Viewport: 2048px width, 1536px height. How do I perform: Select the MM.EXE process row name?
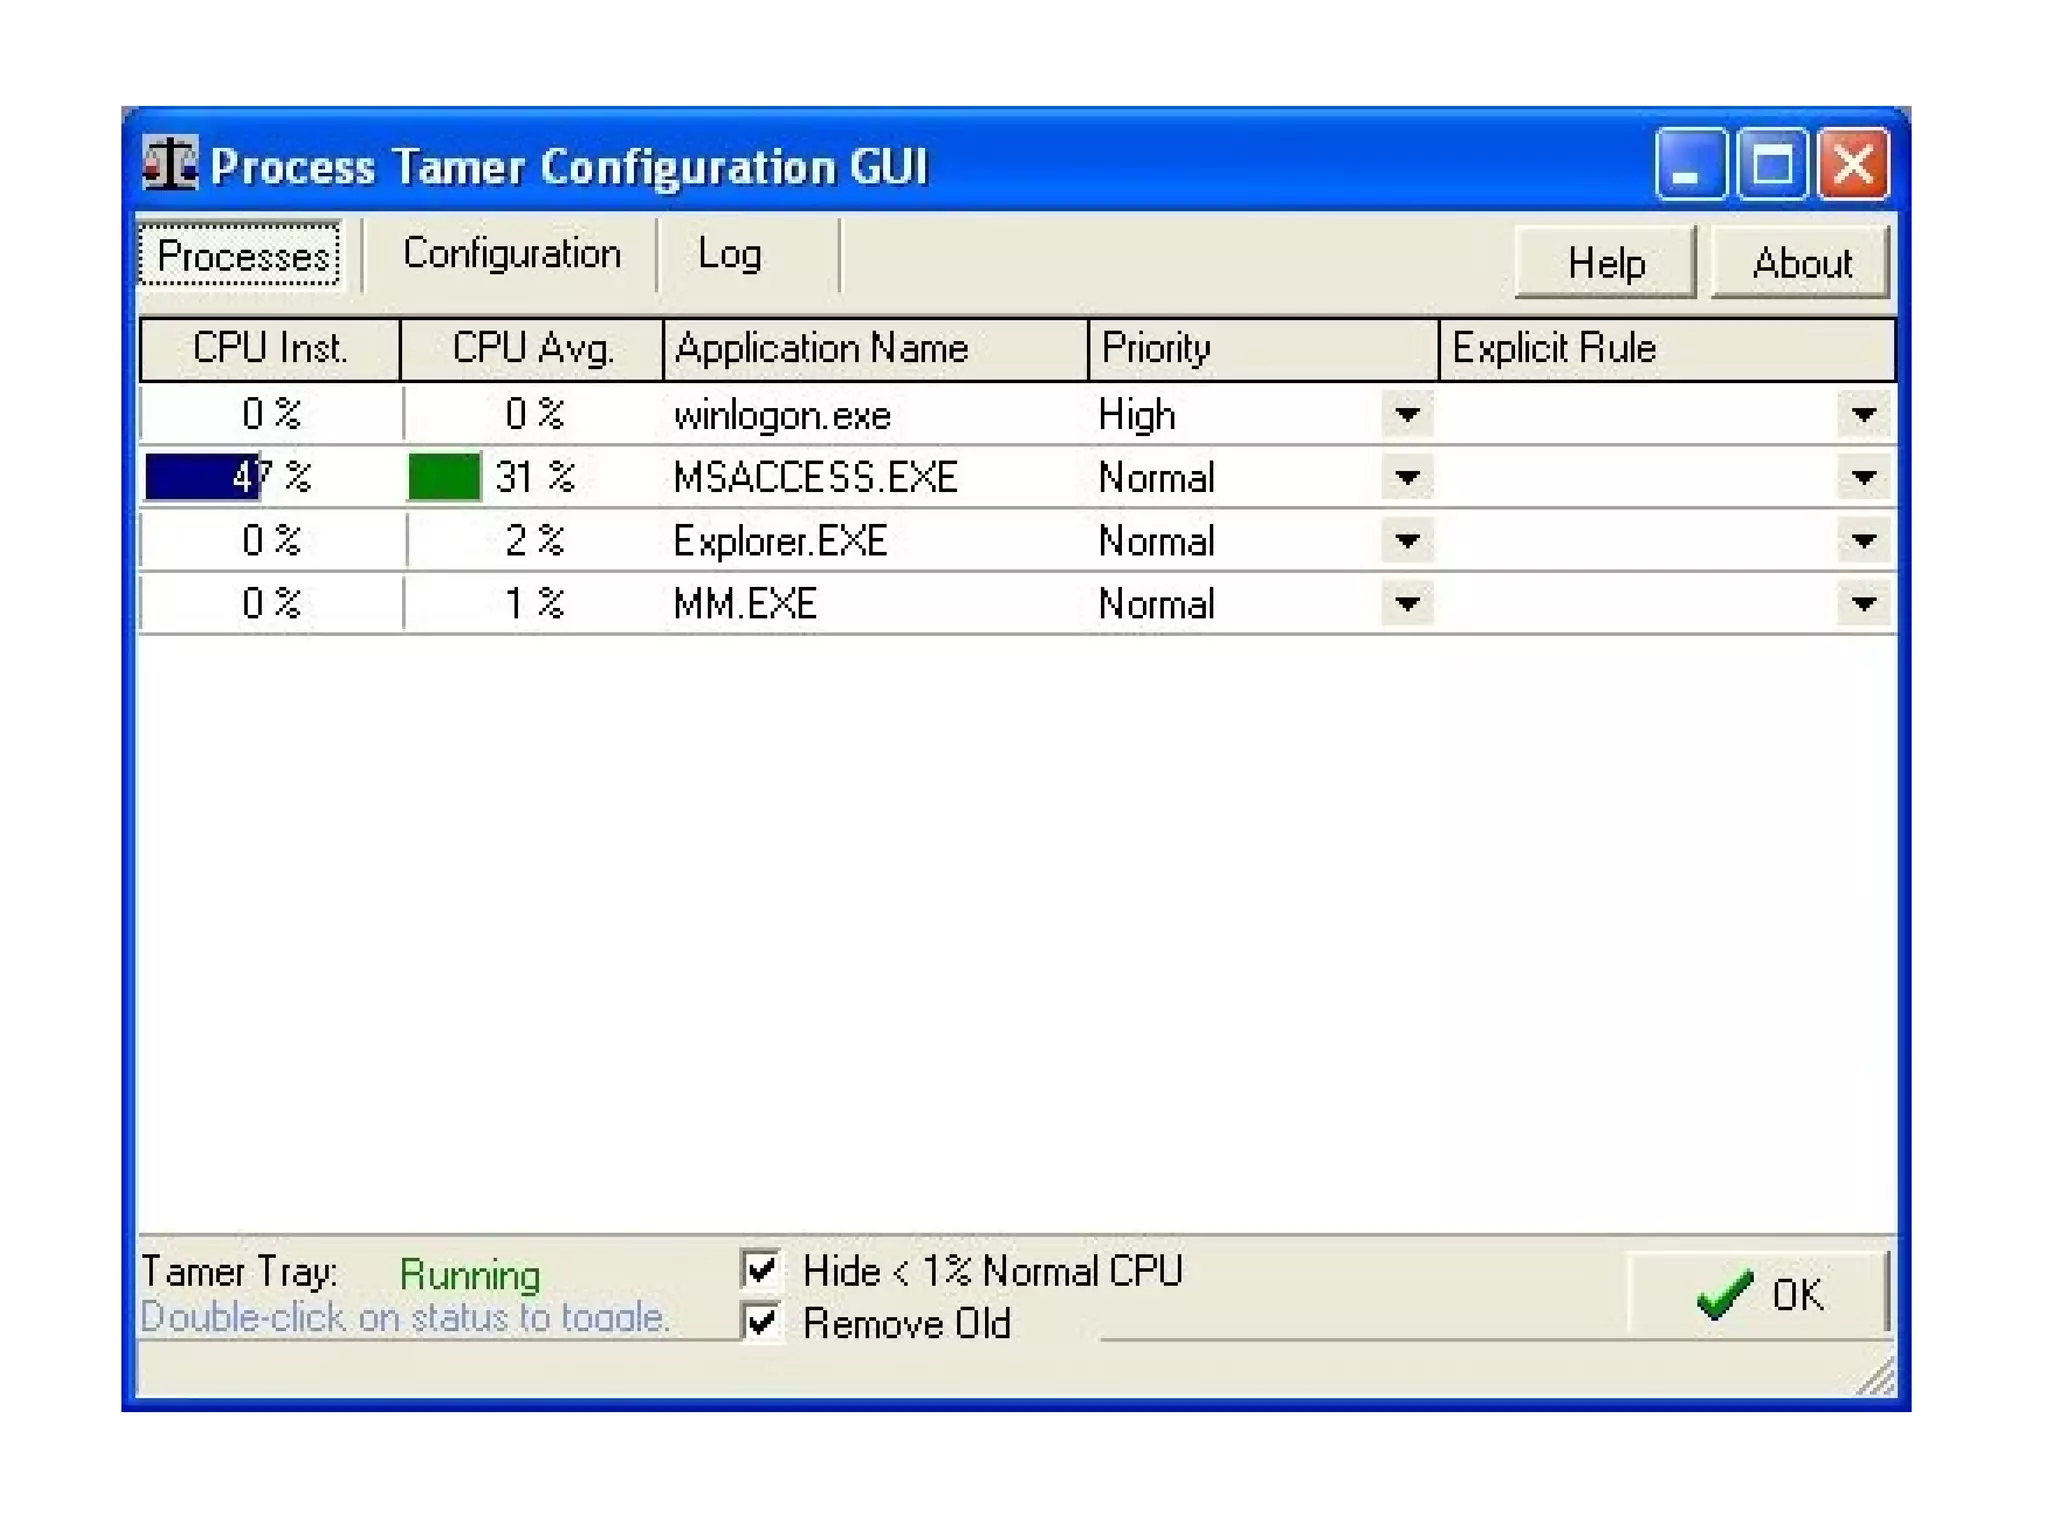tap(745, 603)
